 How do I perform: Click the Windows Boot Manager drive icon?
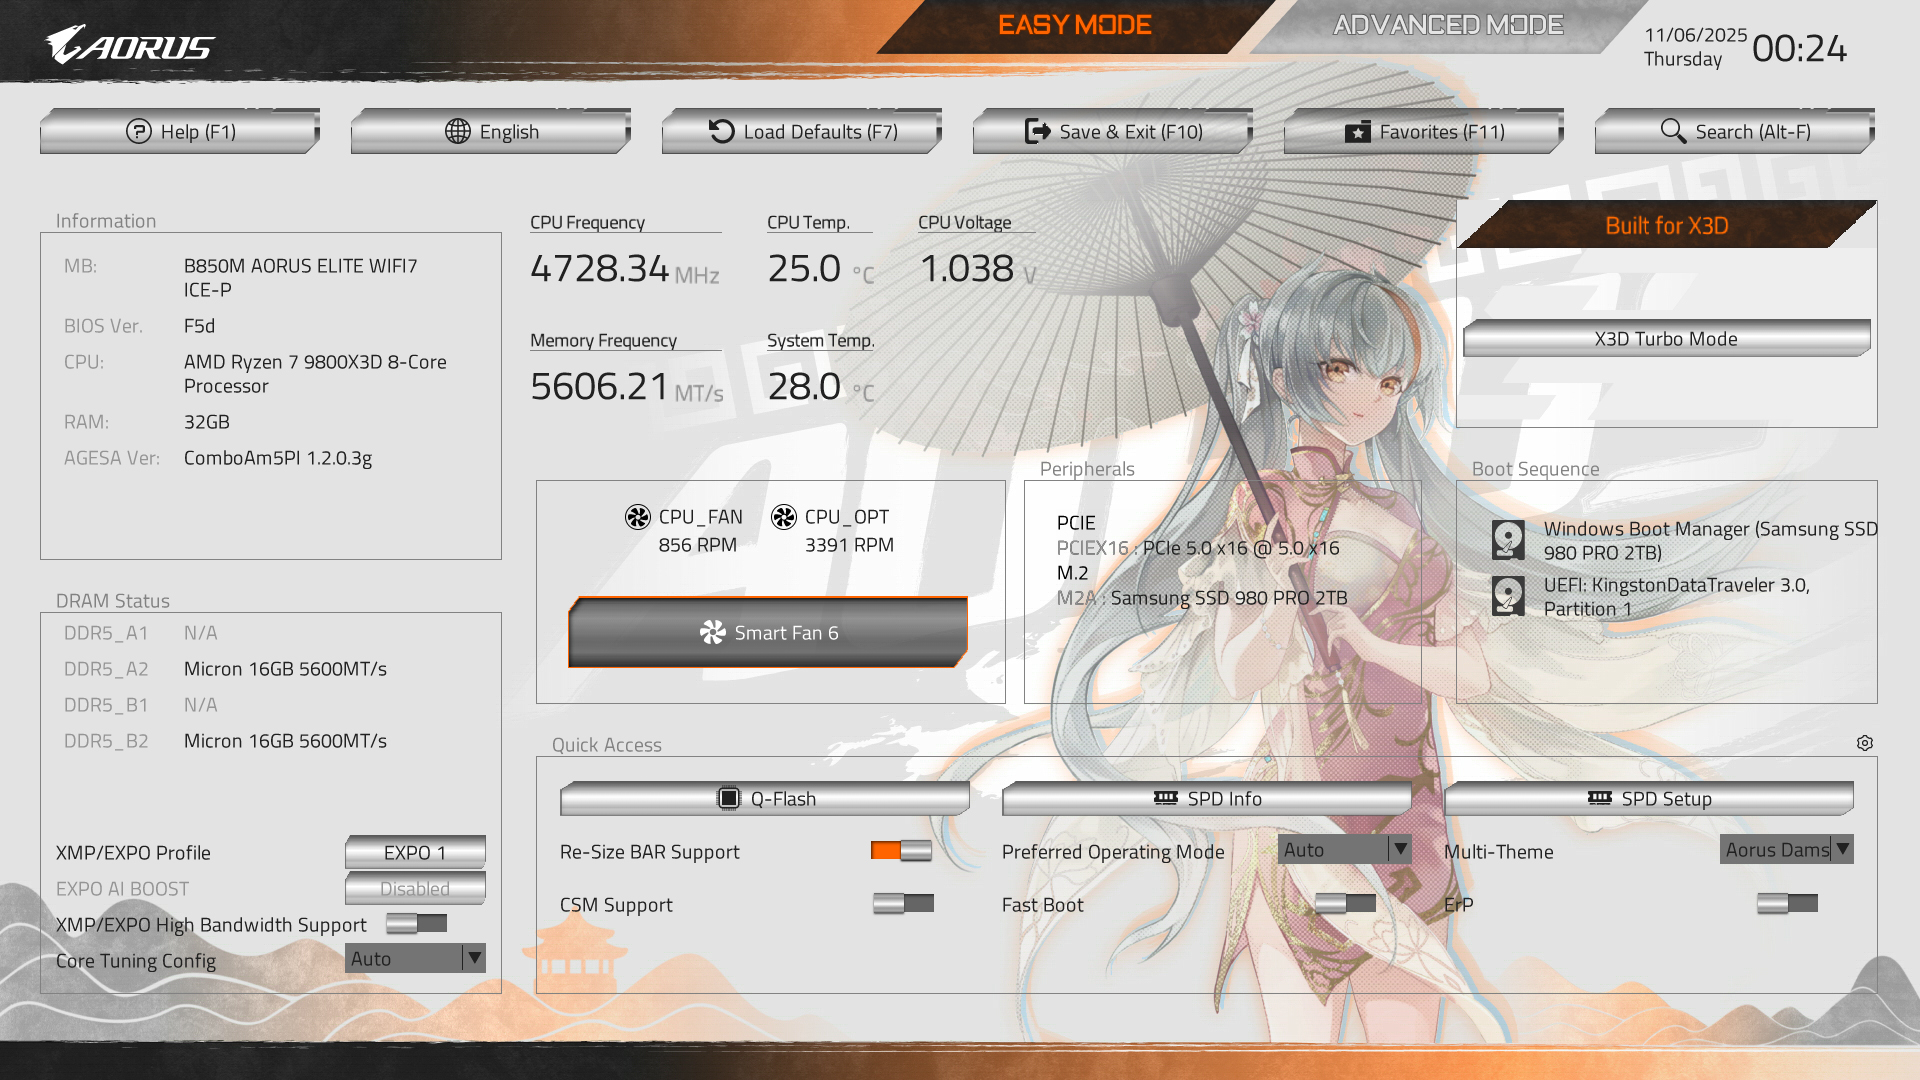point(1508,540)
